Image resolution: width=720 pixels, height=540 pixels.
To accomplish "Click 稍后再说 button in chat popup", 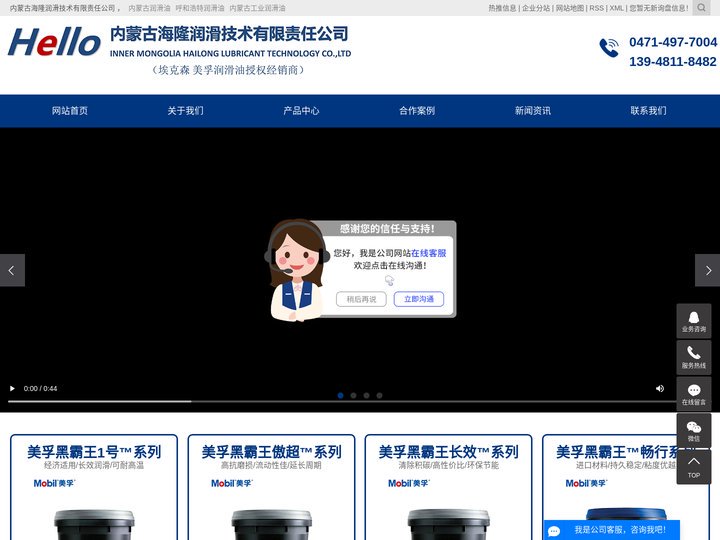I will coord(361,299).
